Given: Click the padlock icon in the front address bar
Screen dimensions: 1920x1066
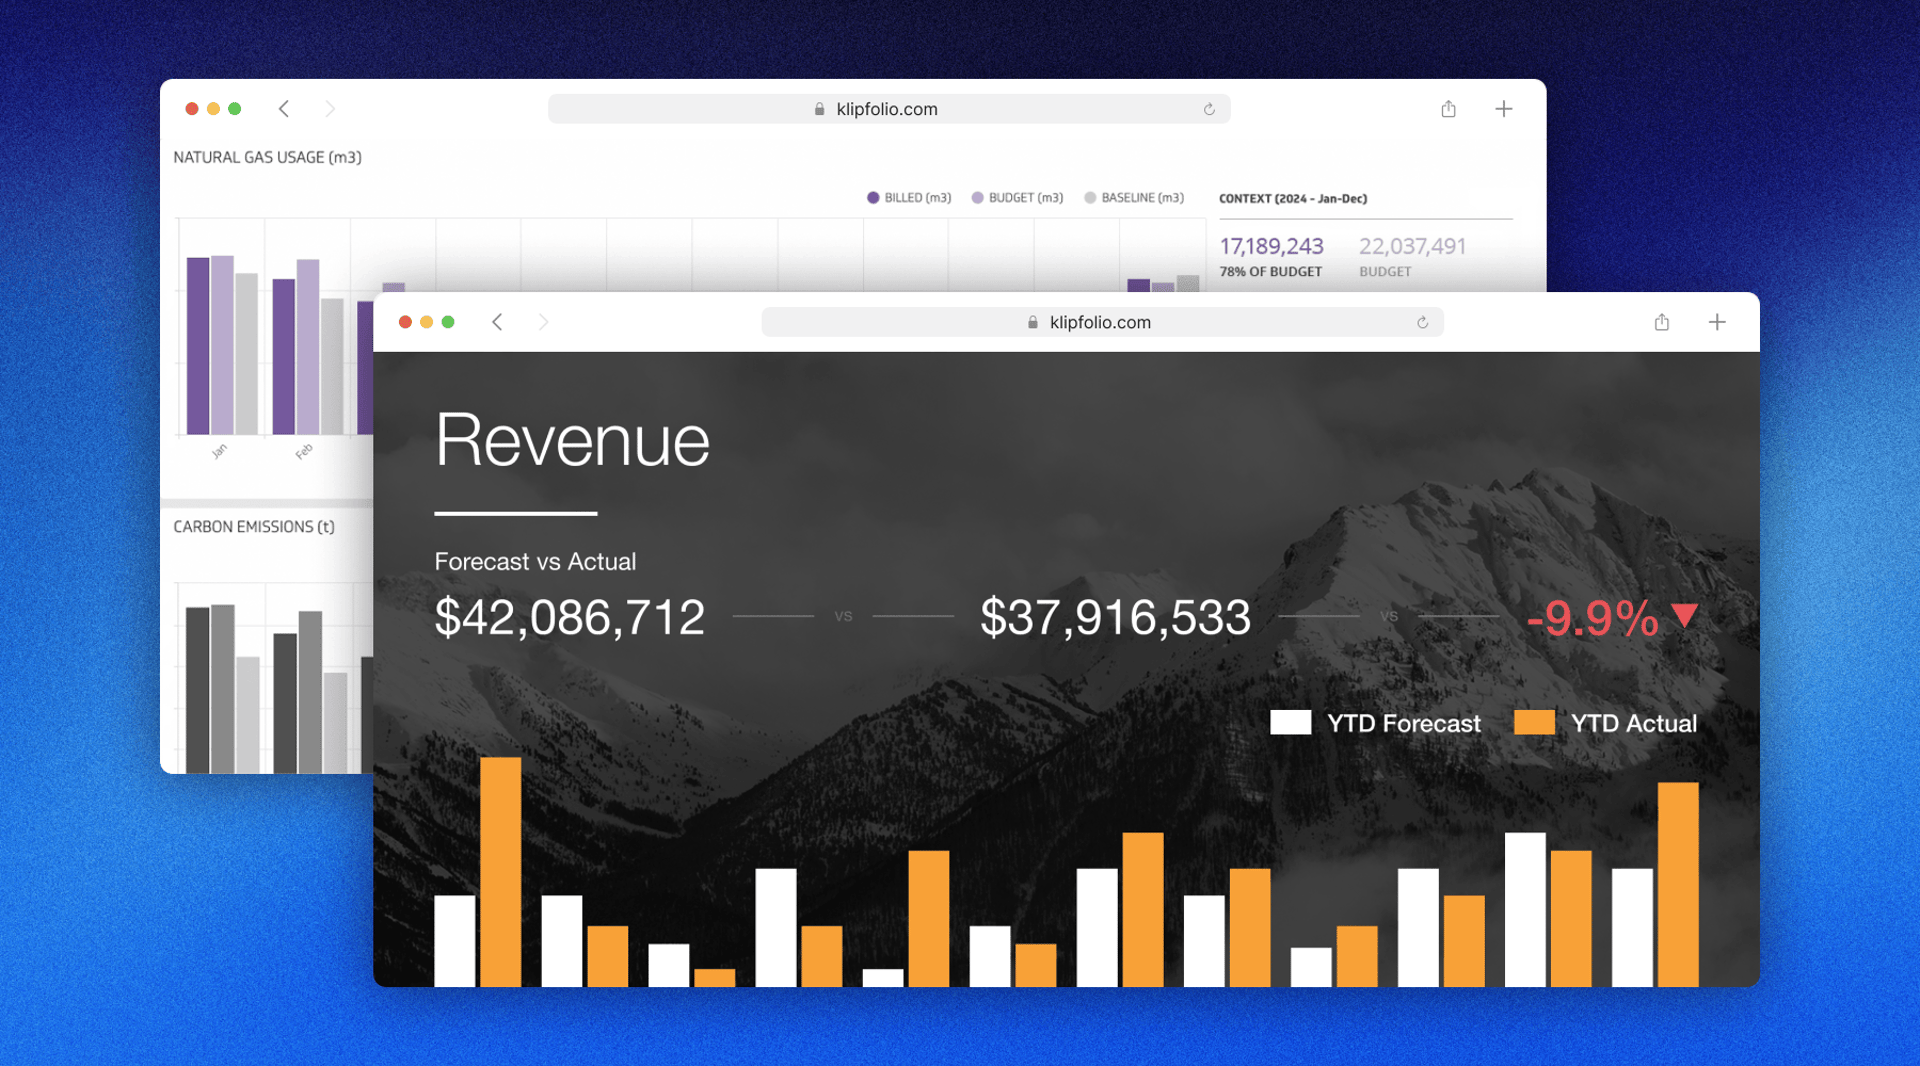Looking at the screenshot, I should pyautogui.click(x=1031, y=322).
